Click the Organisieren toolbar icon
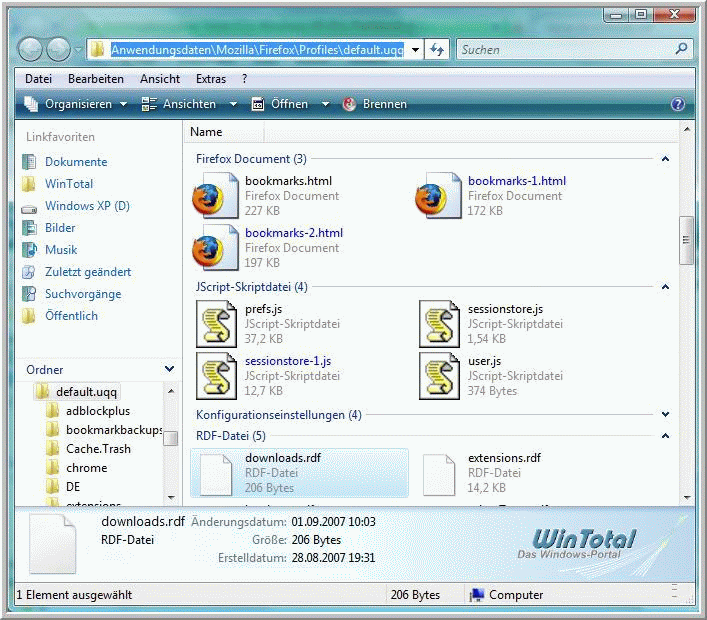 point(31,104)
